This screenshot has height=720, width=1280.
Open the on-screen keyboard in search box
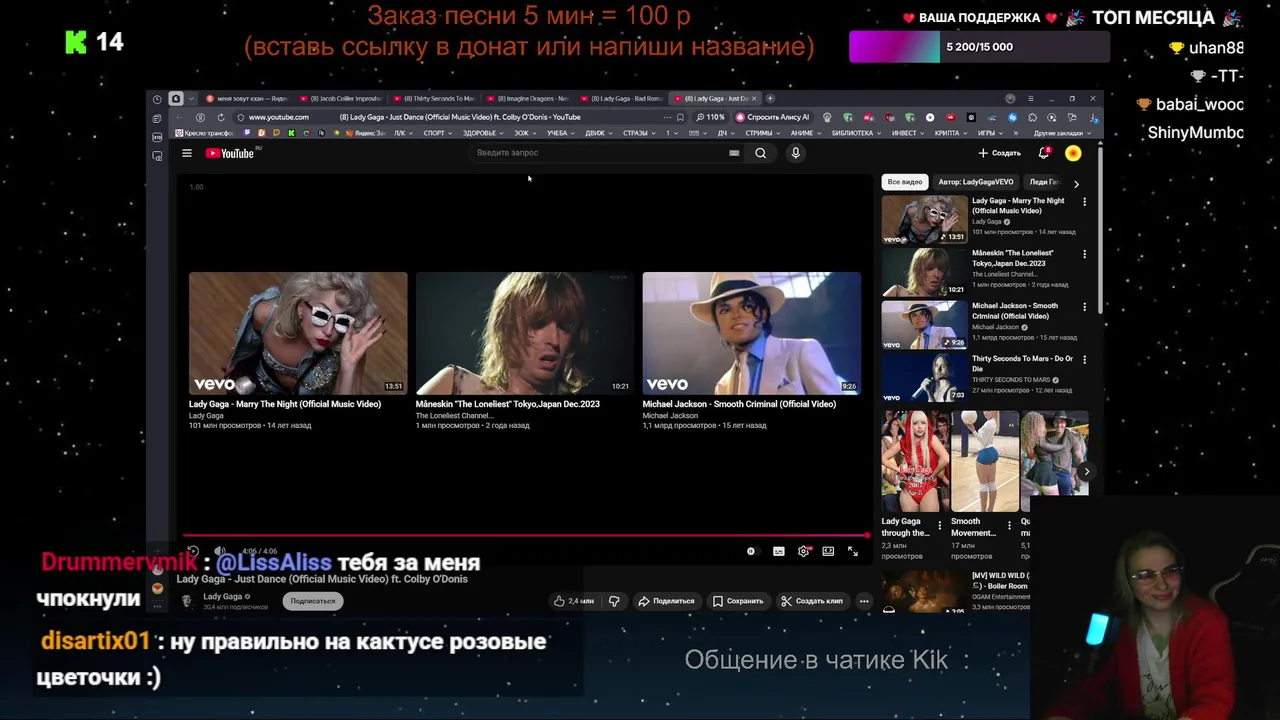coord(734,153)
